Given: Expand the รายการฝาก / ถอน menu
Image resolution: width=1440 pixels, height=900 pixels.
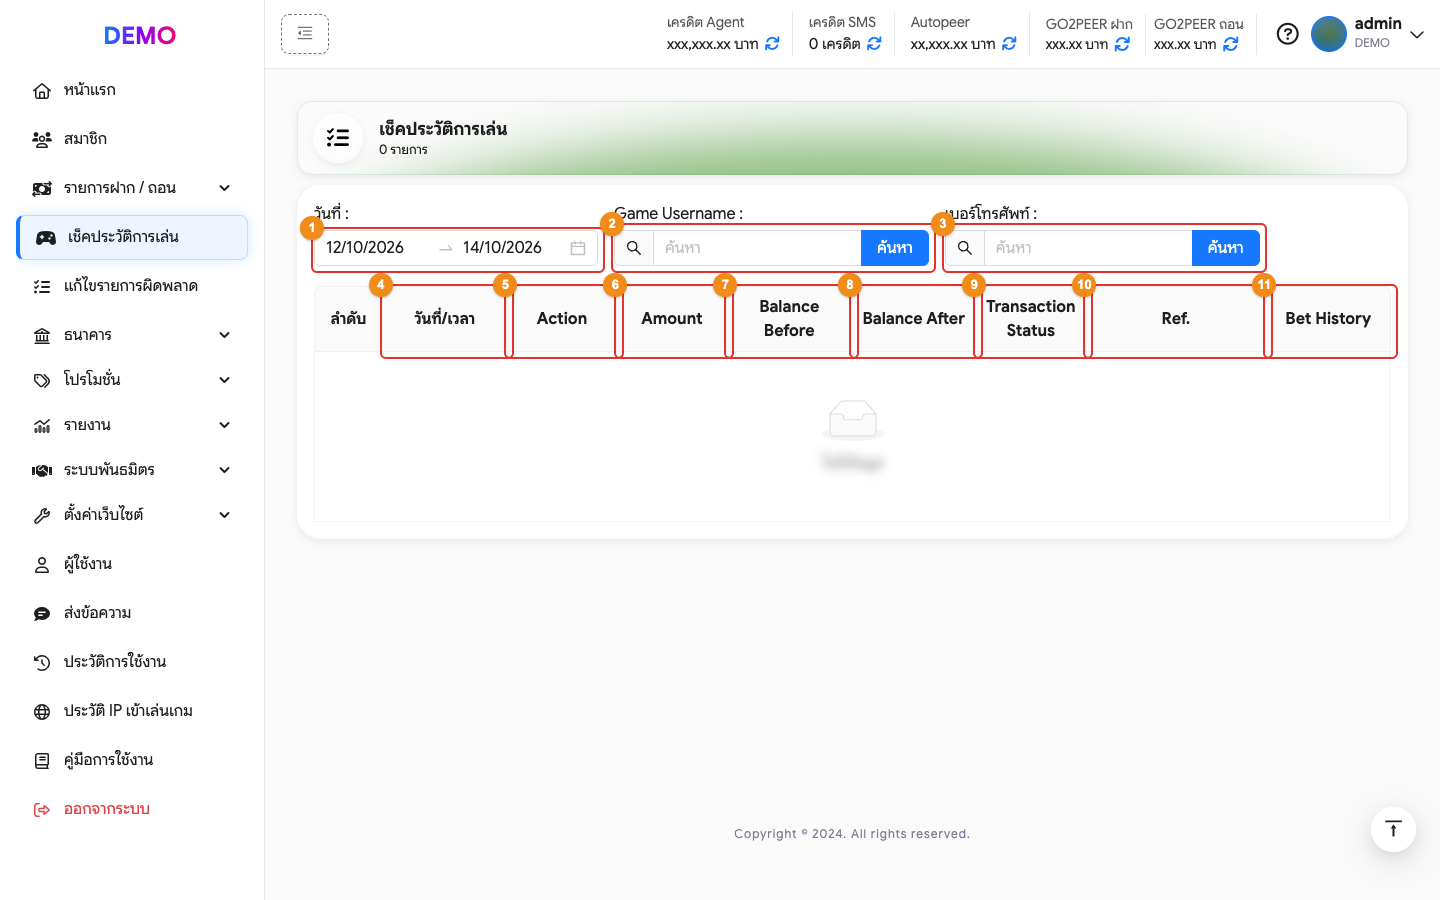Looking at the screenshot, I should (x=225, y=188).
